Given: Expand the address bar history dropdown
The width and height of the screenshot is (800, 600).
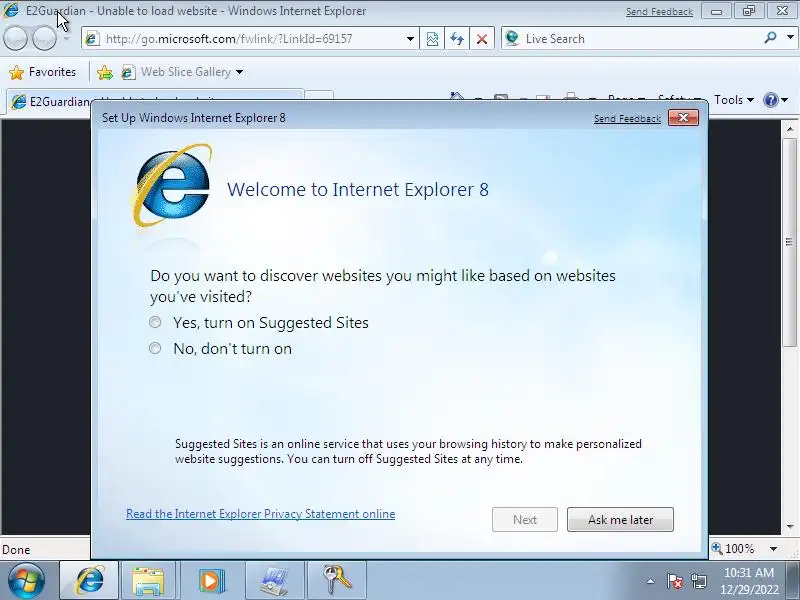Looking at the screenshot, I should coord(410,39).
